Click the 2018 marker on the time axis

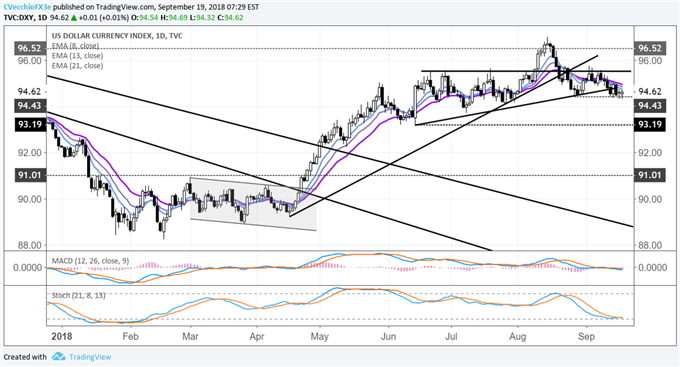(62, 337)
